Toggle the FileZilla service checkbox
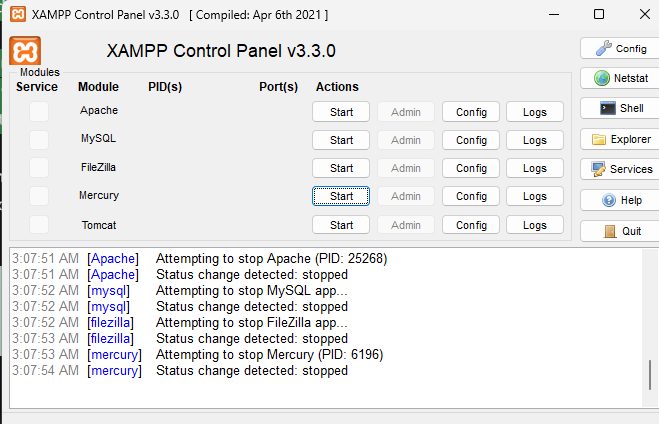 click(39, 168)
